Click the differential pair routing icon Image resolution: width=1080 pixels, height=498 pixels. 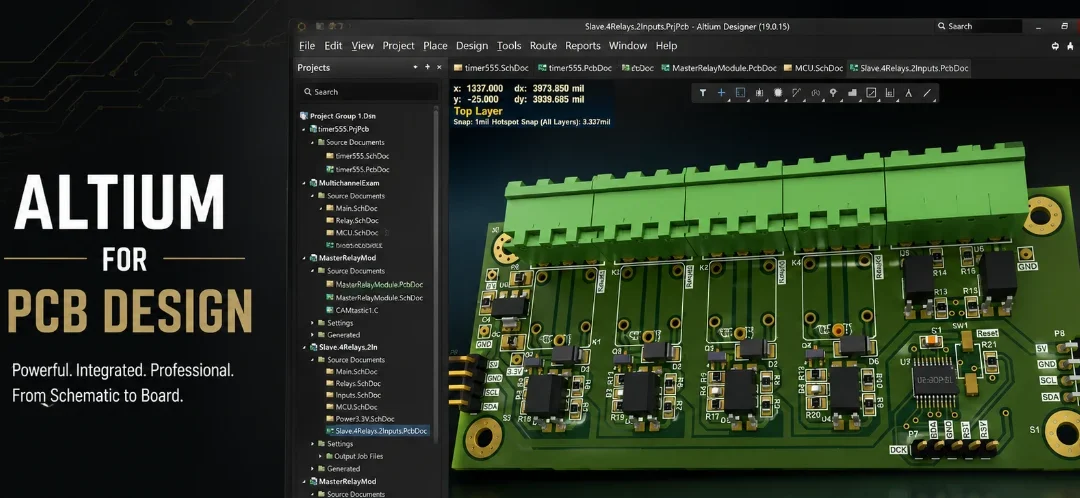click(x=816, y=93)
